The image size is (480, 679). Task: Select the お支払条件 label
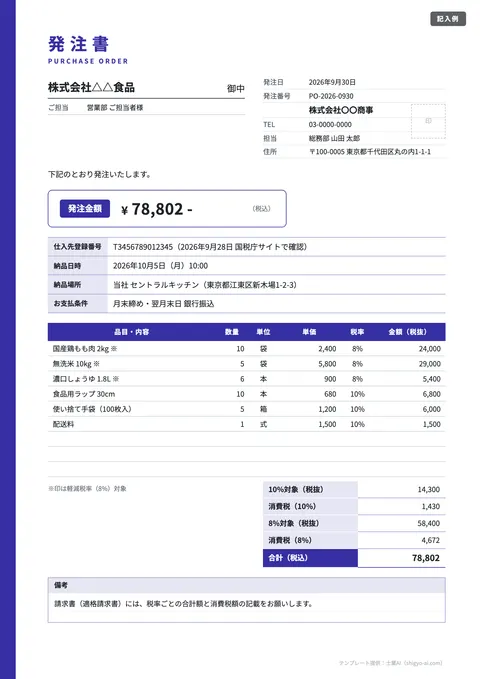pyautogui.click(x=71, y=303)
